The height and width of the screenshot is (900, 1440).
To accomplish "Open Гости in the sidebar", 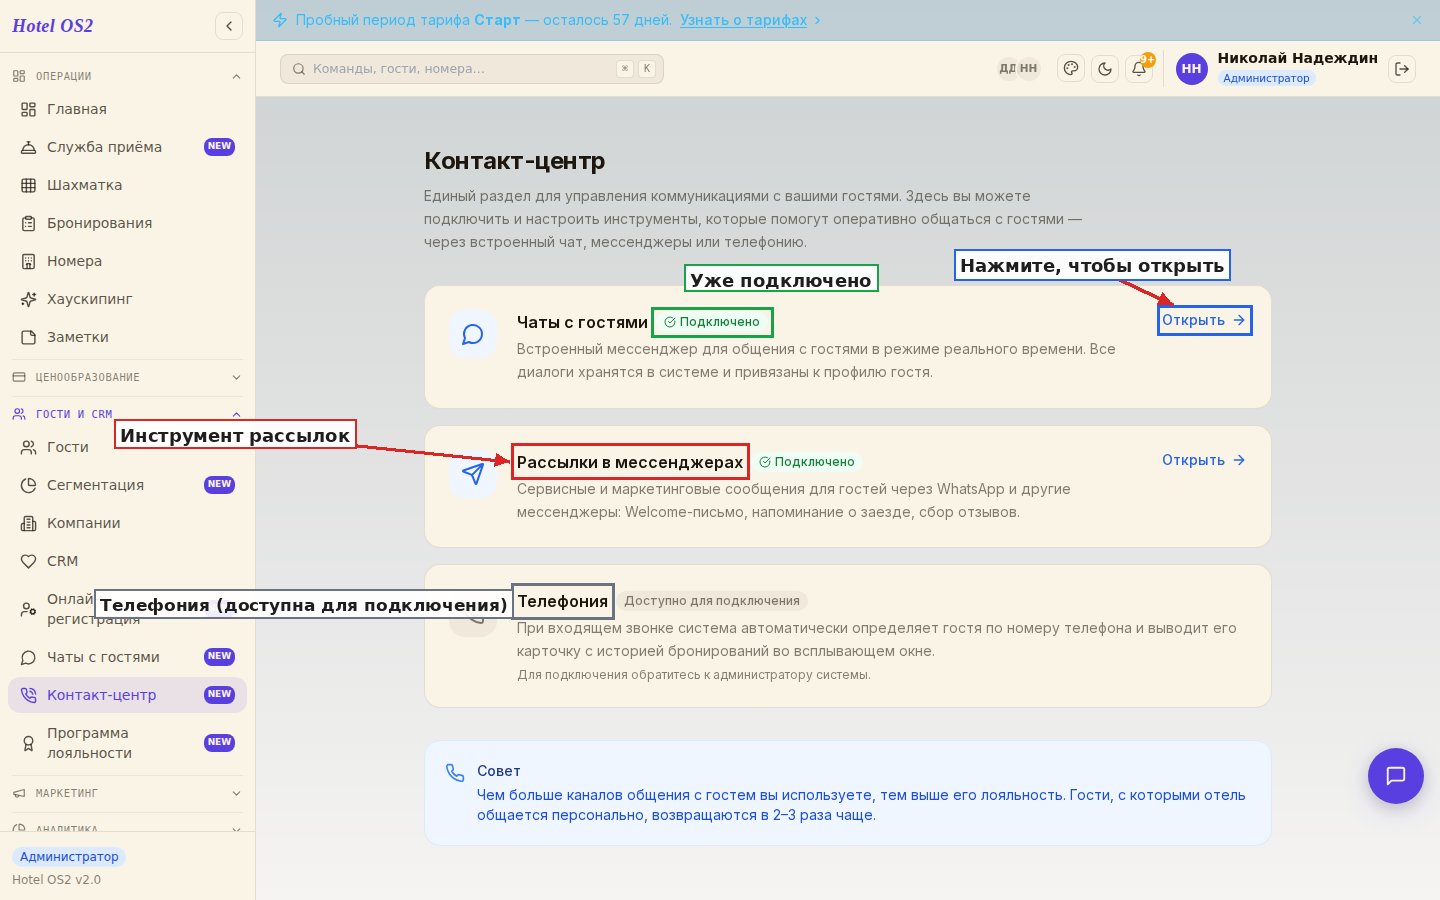I will click(x=127, y=447).
